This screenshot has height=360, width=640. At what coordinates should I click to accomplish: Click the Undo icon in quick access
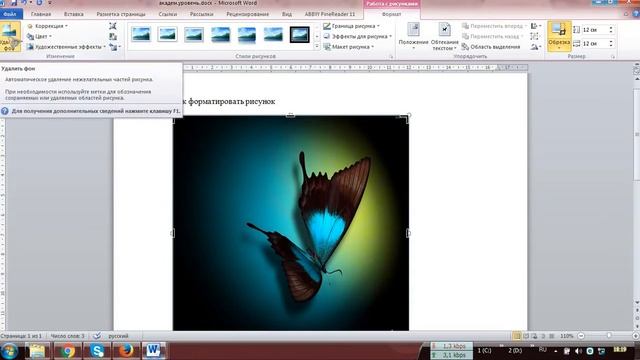pyautogui.click(x=24, y=2)
